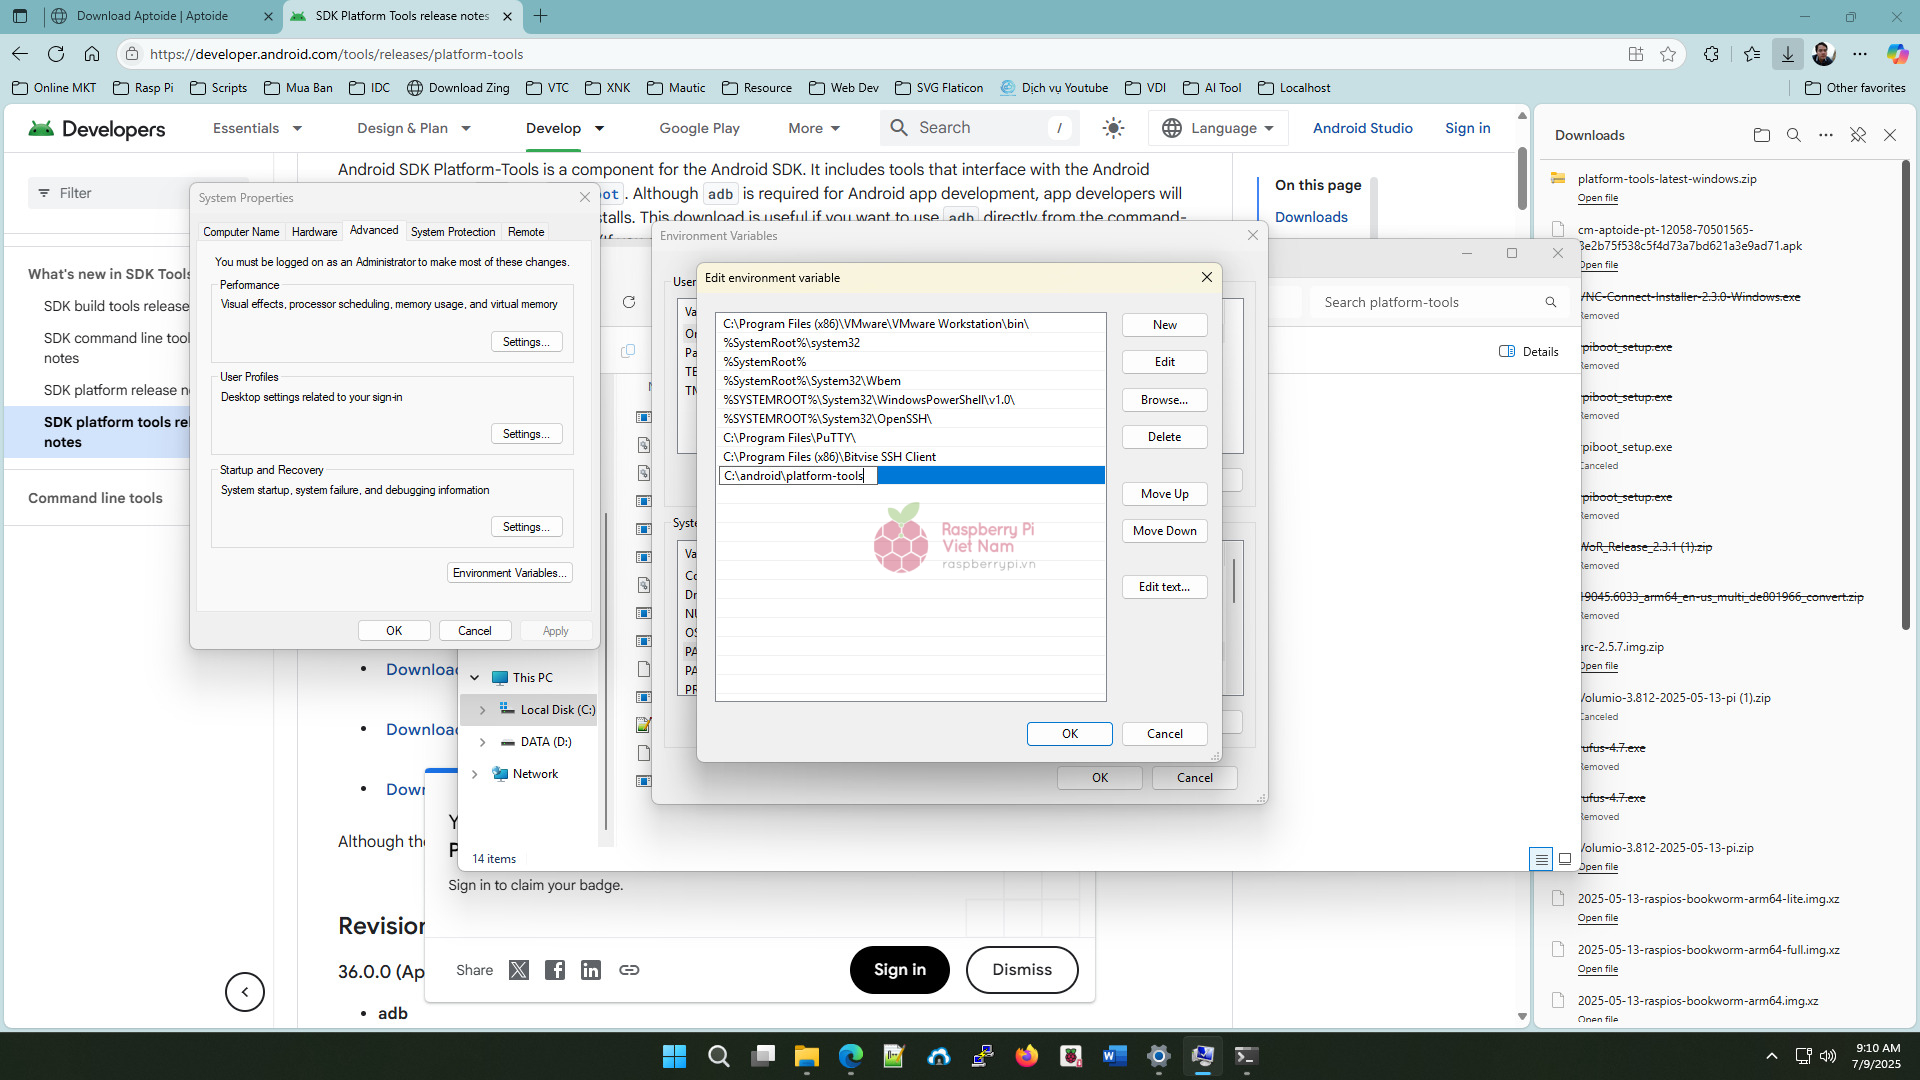Click Edit text... button
Image resolution: width=1920 pixels, height=1080 pixels.
click(1165, 587)
